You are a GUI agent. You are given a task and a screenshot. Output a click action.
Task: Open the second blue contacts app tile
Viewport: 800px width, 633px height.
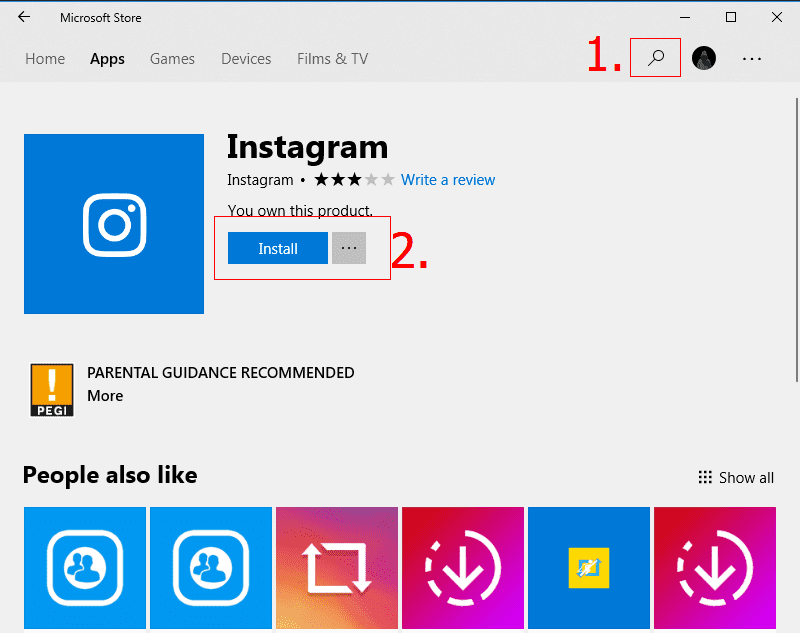[x=211, y=568]
